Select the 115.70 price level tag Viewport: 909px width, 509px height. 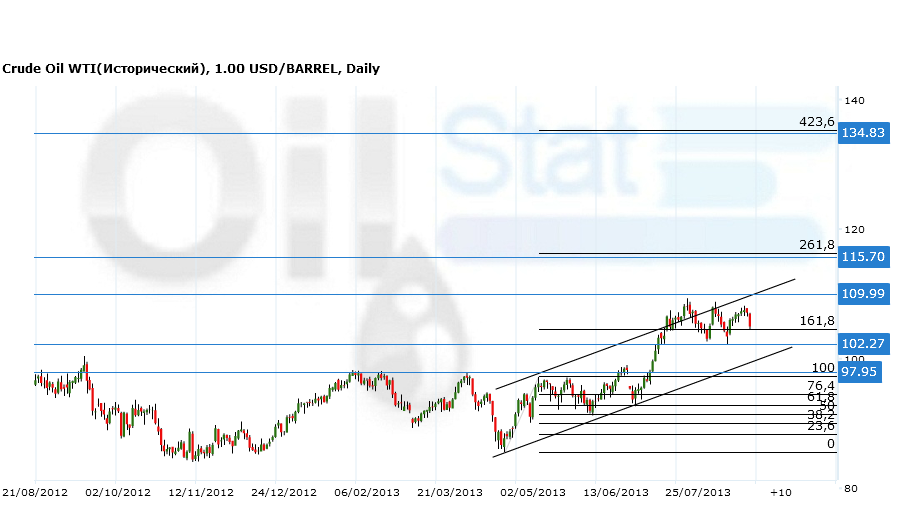pyautogui.click(x=864, y=257)
